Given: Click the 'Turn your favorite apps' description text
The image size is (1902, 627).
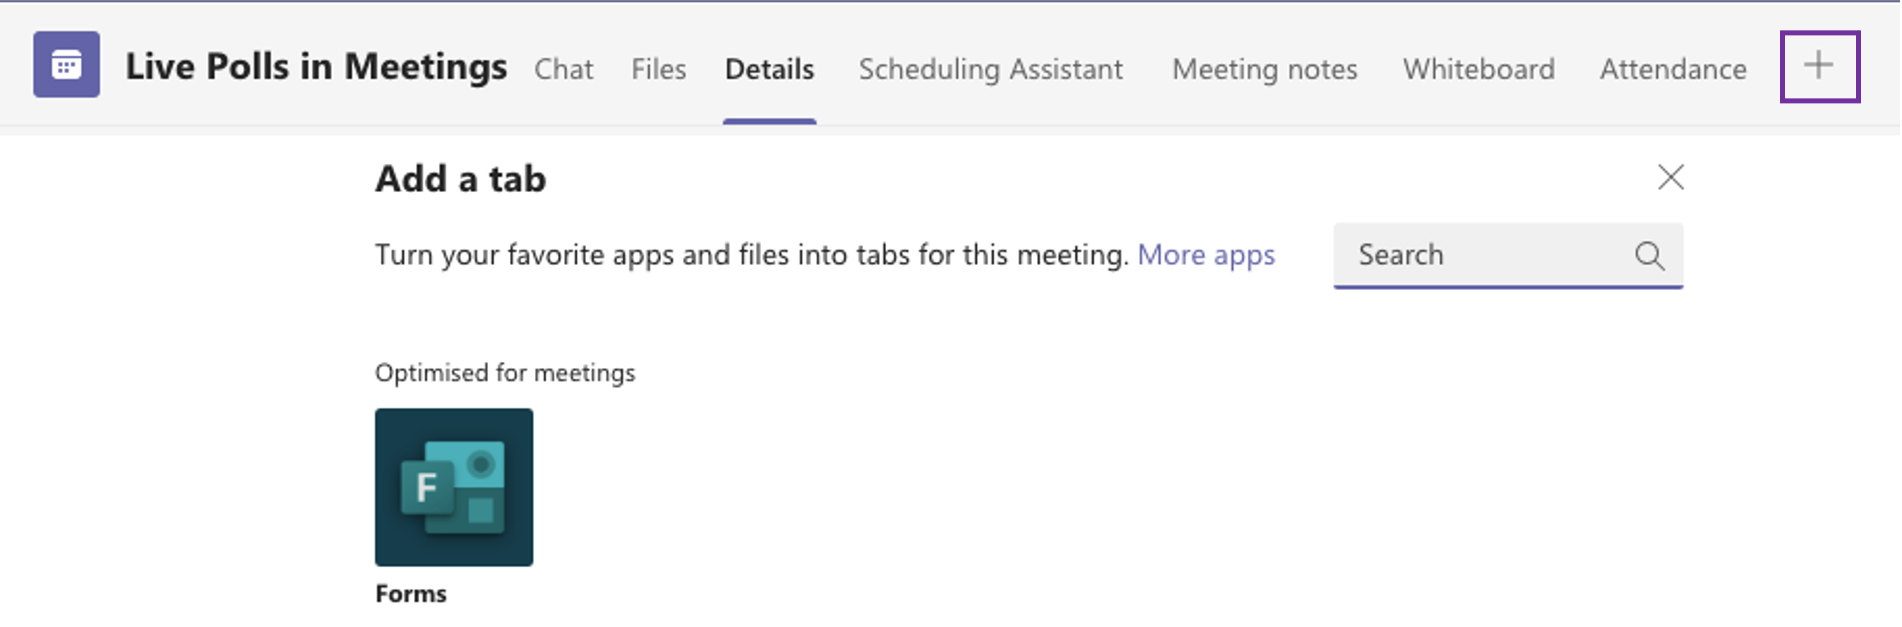Looking at the screenshot, I should point(752,255).
